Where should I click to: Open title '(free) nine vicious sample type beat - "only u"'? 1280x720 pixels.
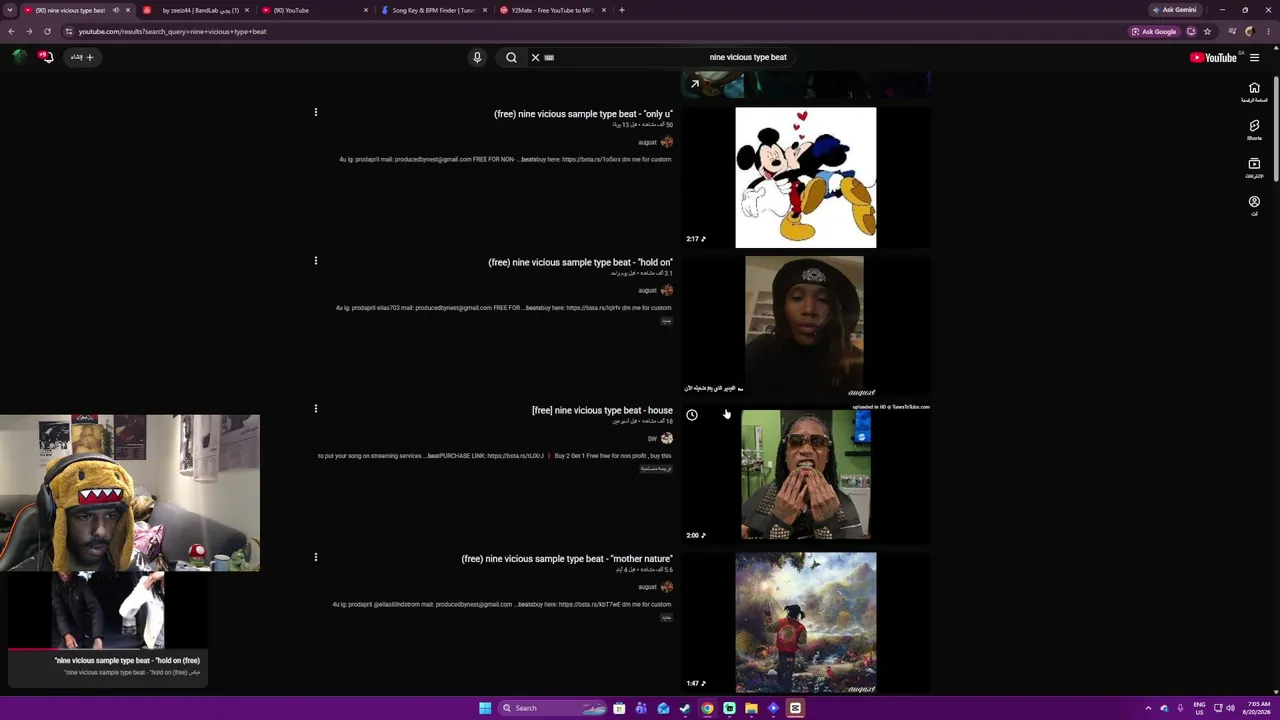tap(583, 114)
